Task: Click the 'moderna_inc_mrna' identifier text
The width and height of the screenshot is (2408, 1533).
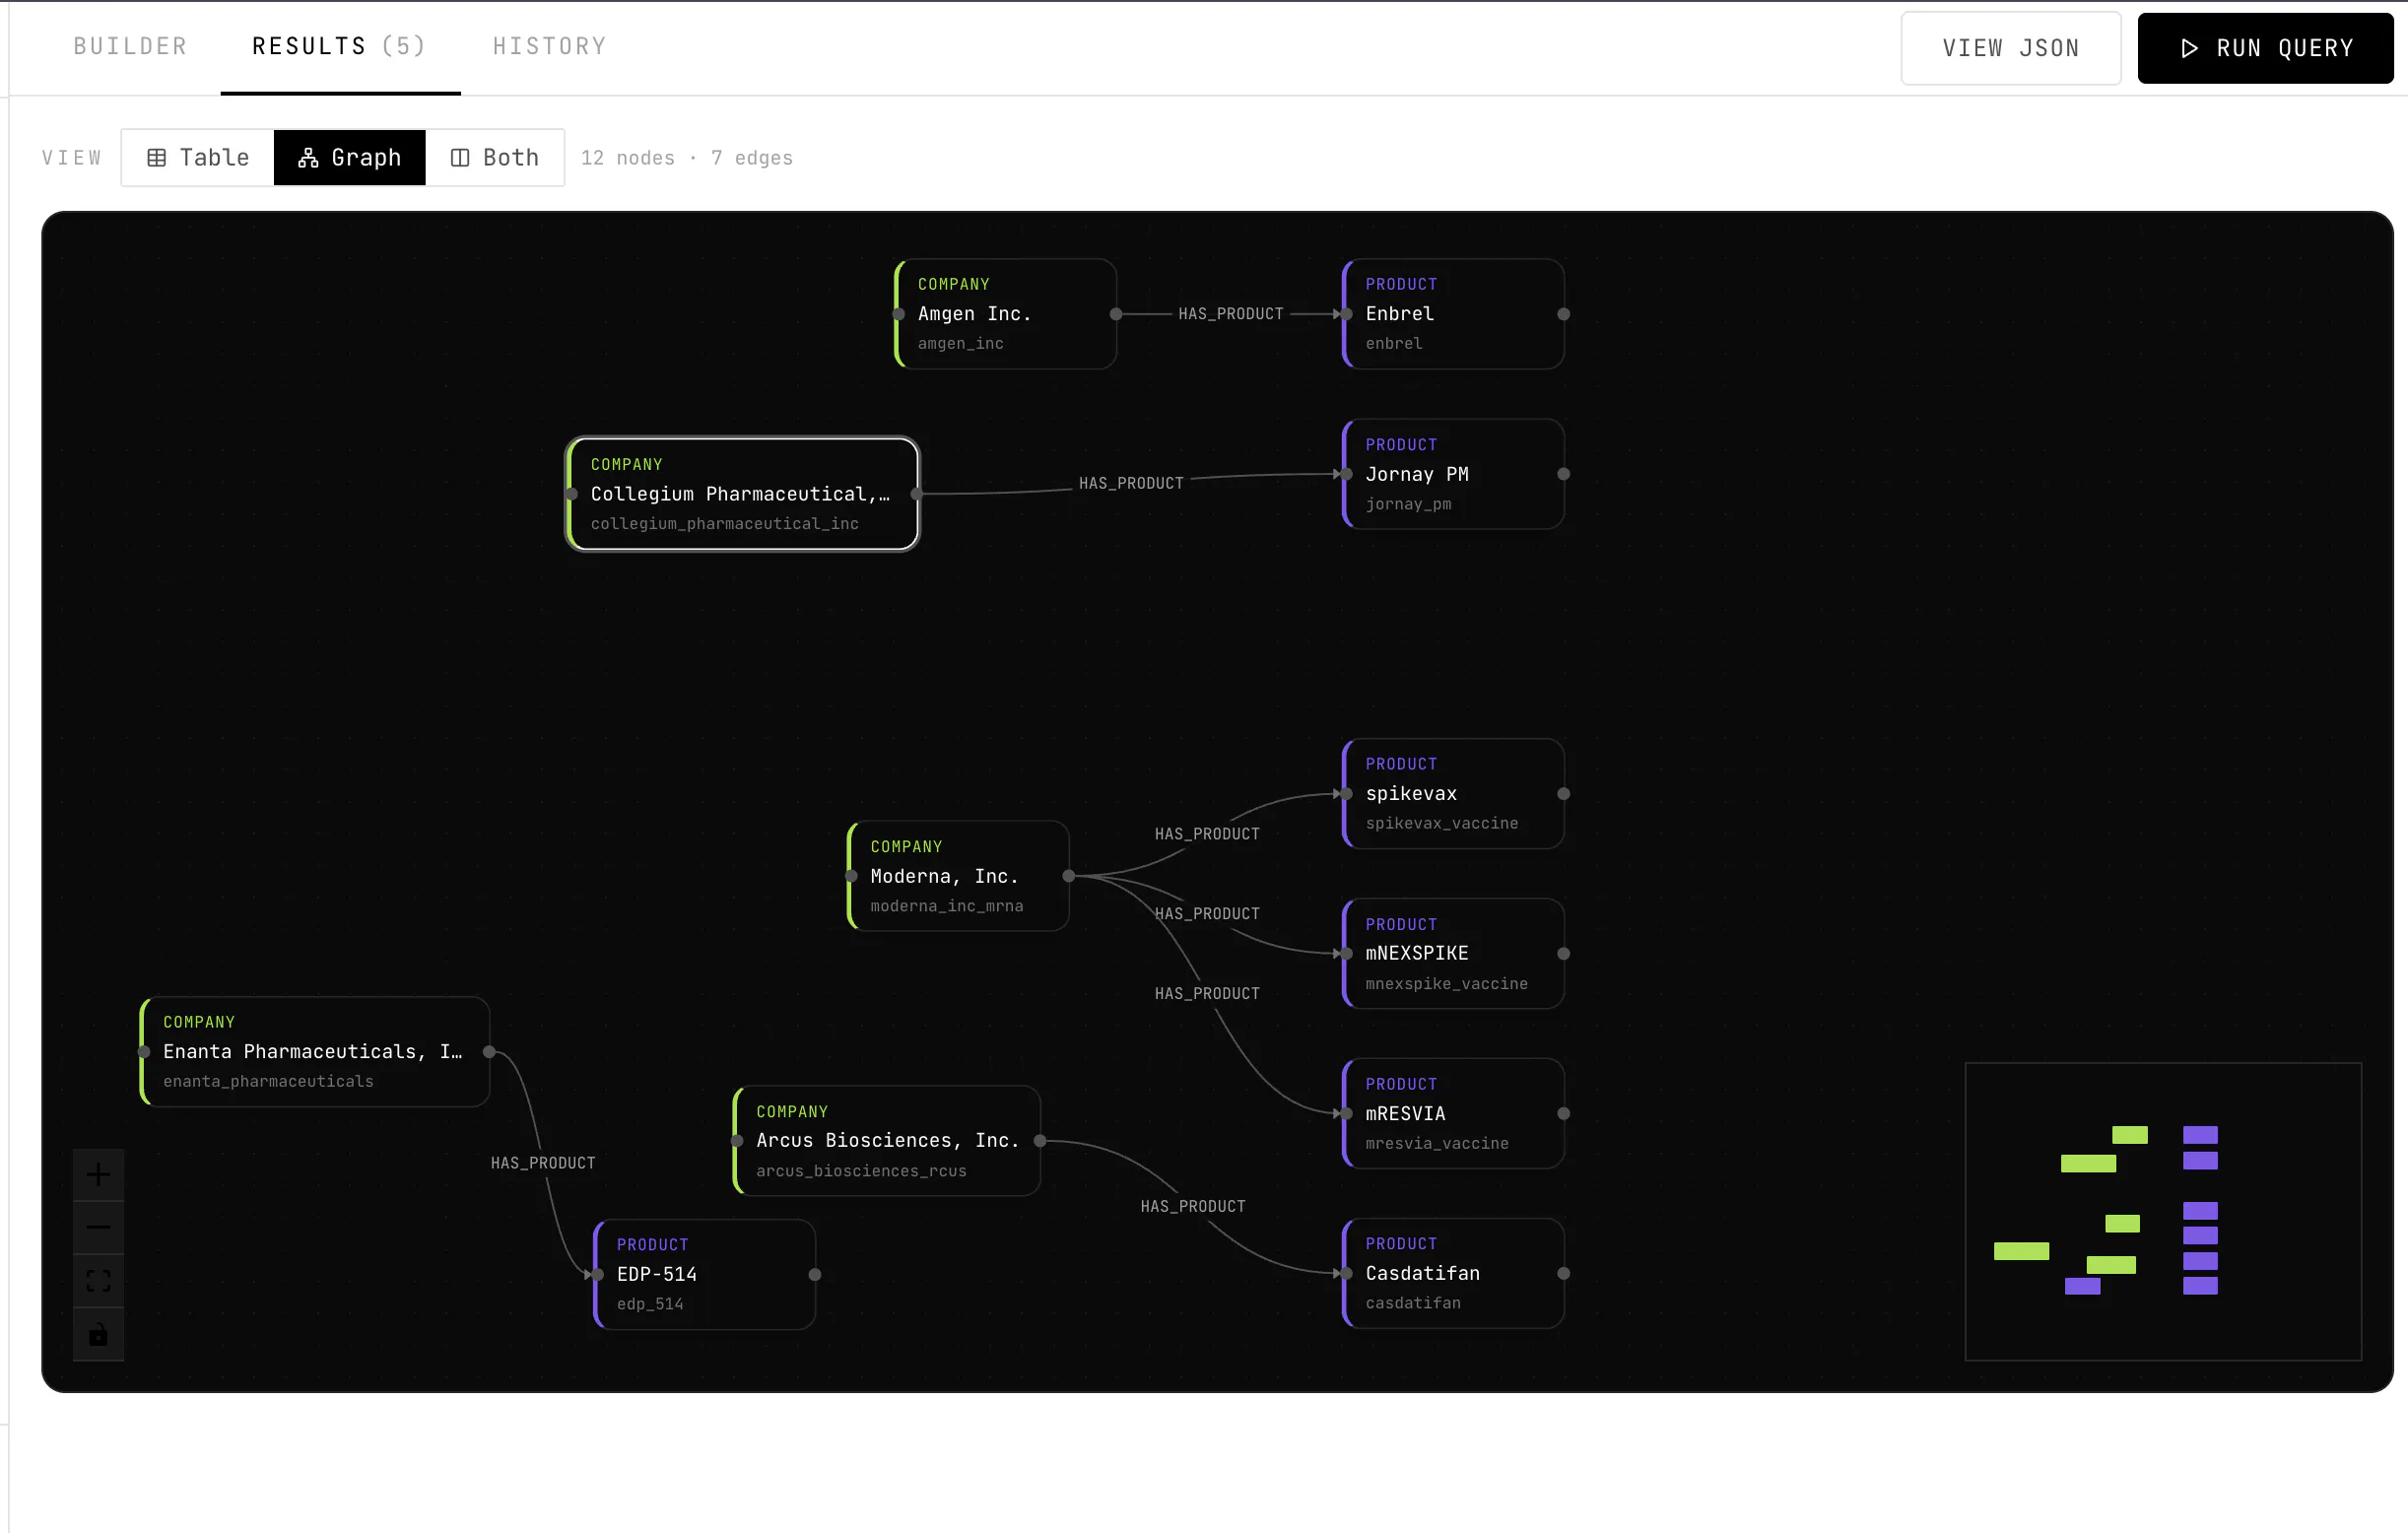Action: pos(947,906)
